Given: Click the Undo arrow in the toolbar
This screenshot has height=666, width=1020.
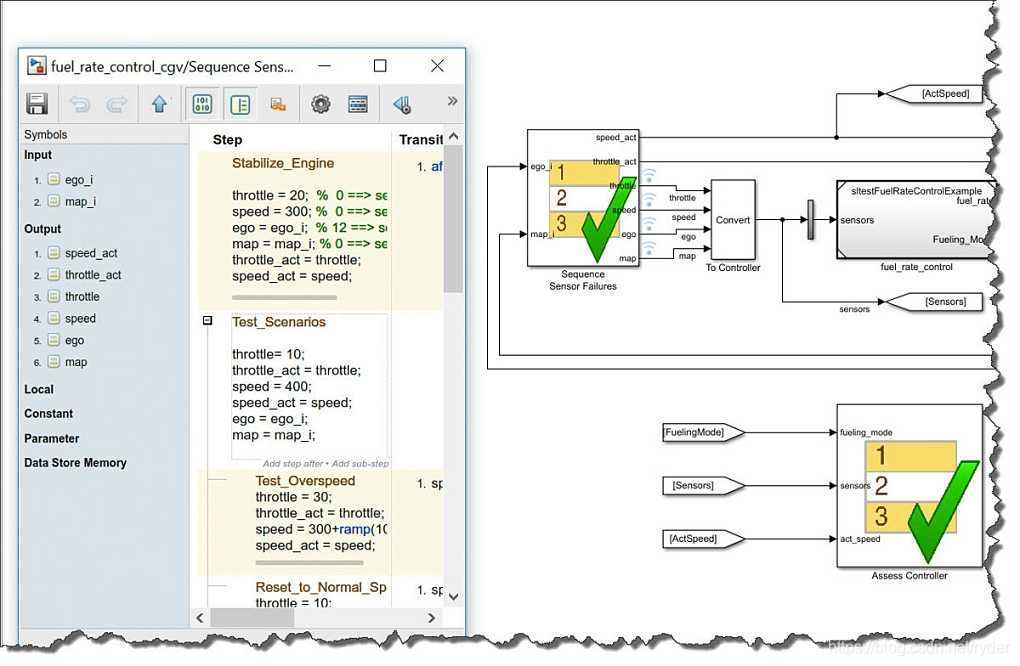Looking at the screenshot, I should tap(79, 104).
